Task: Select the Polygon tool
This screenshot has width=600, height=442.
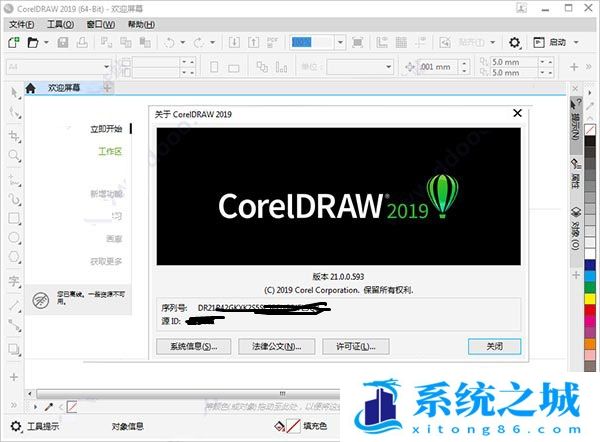Action: [15, 257]
